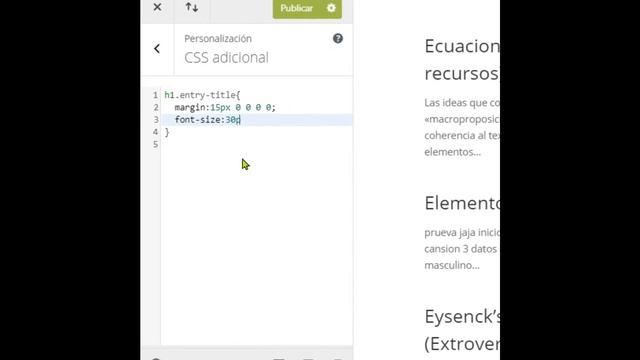Screen dimensions: 640x360
Task: Open the help question mark icon
Action: tap(338, 38)
